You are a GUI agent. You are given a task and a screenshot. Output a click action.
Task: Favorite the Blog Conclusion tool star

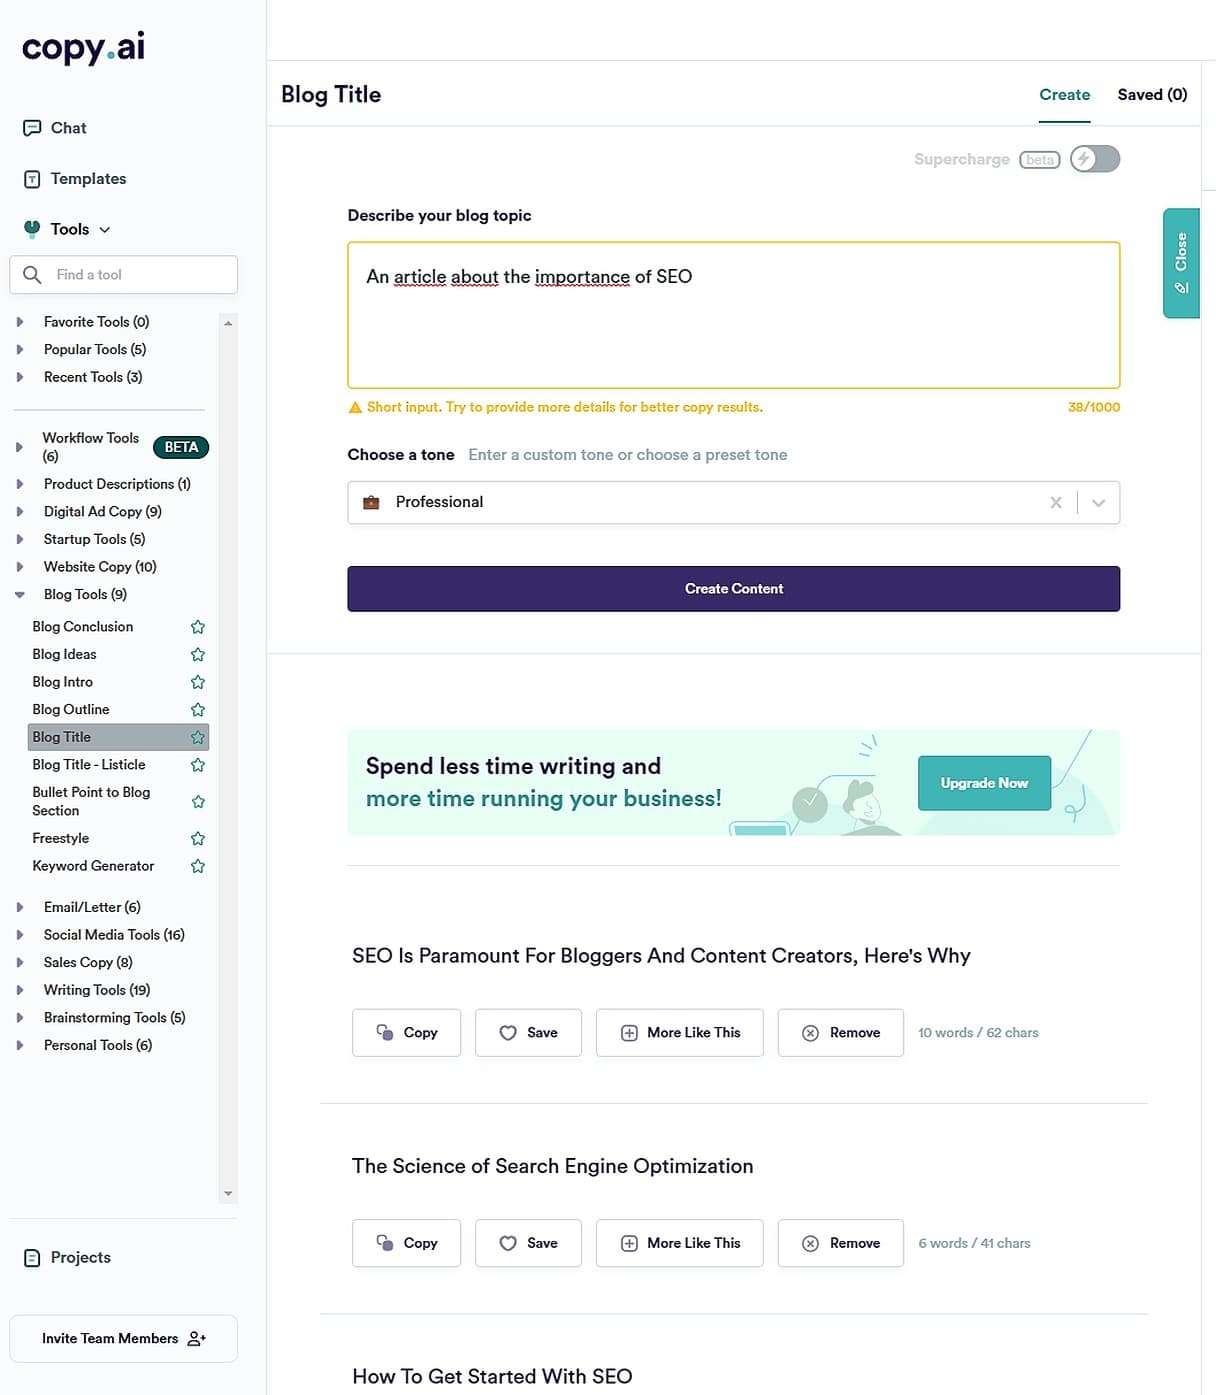pos(198,627)
